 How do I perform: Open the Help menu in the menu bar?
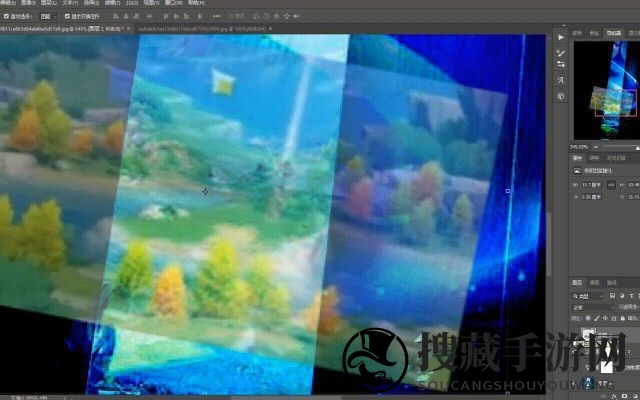196,2
